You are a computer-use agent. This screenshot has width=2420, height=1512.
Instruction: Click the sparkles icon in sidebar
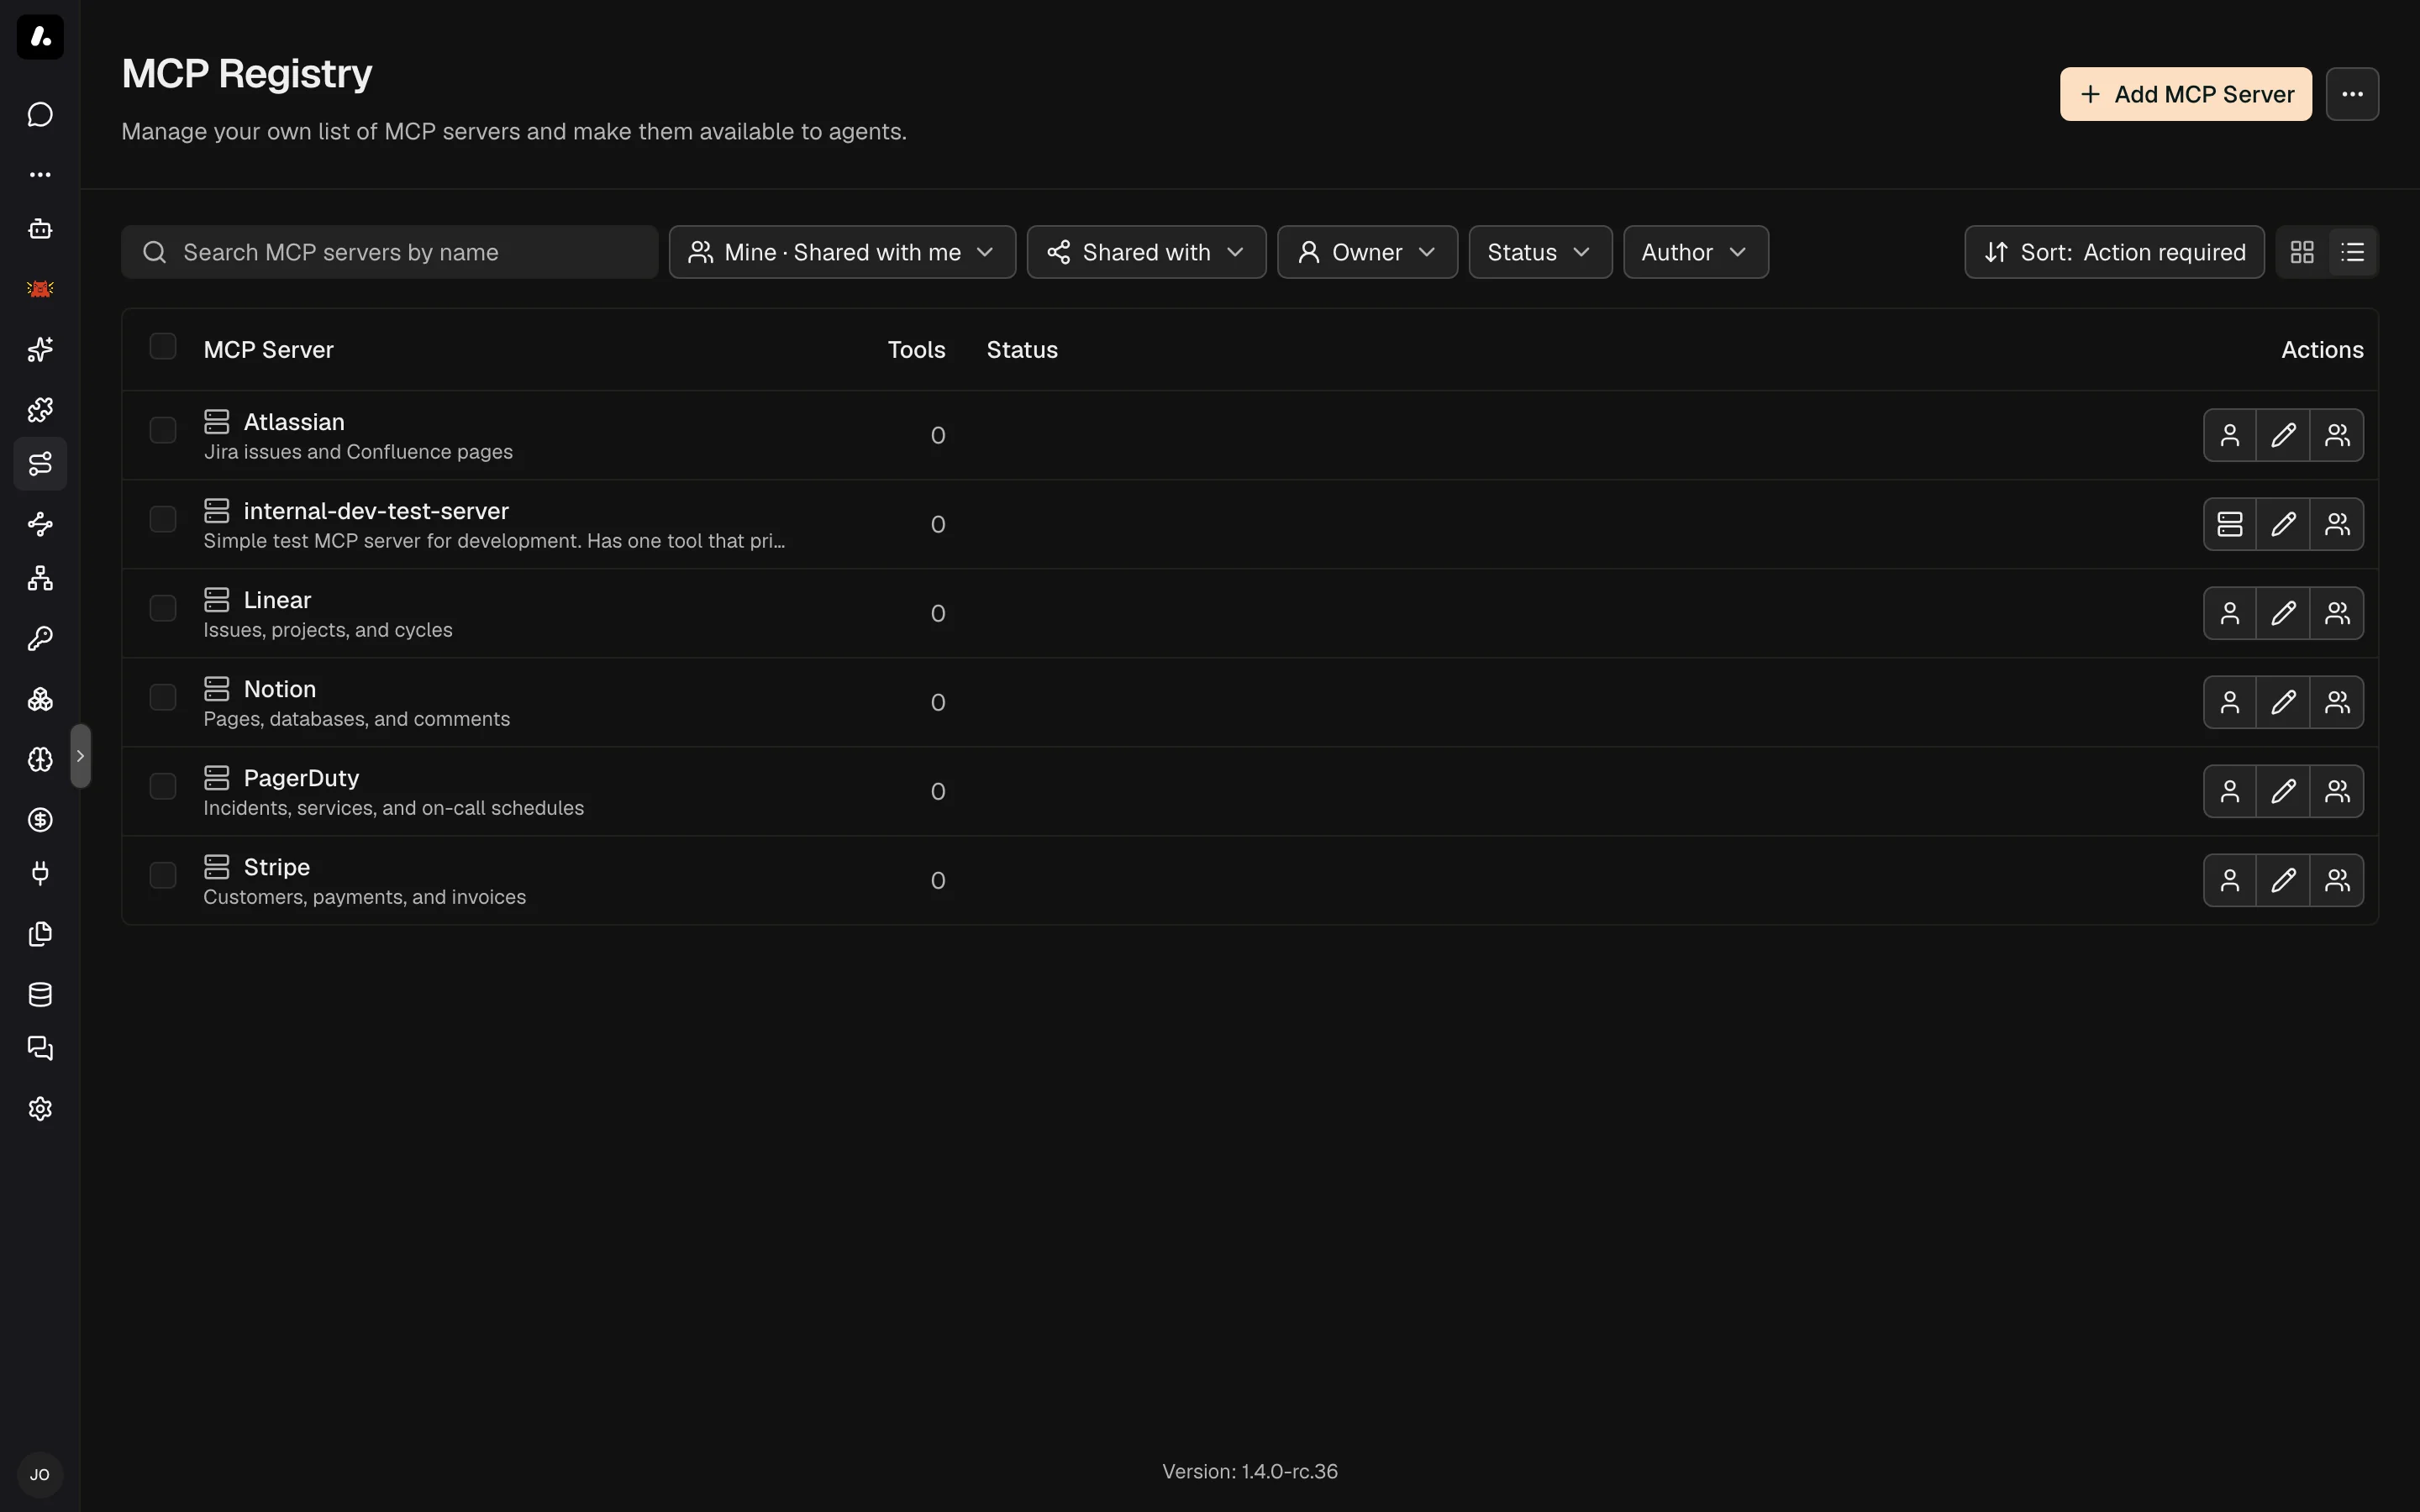click(x=40, y=349)
